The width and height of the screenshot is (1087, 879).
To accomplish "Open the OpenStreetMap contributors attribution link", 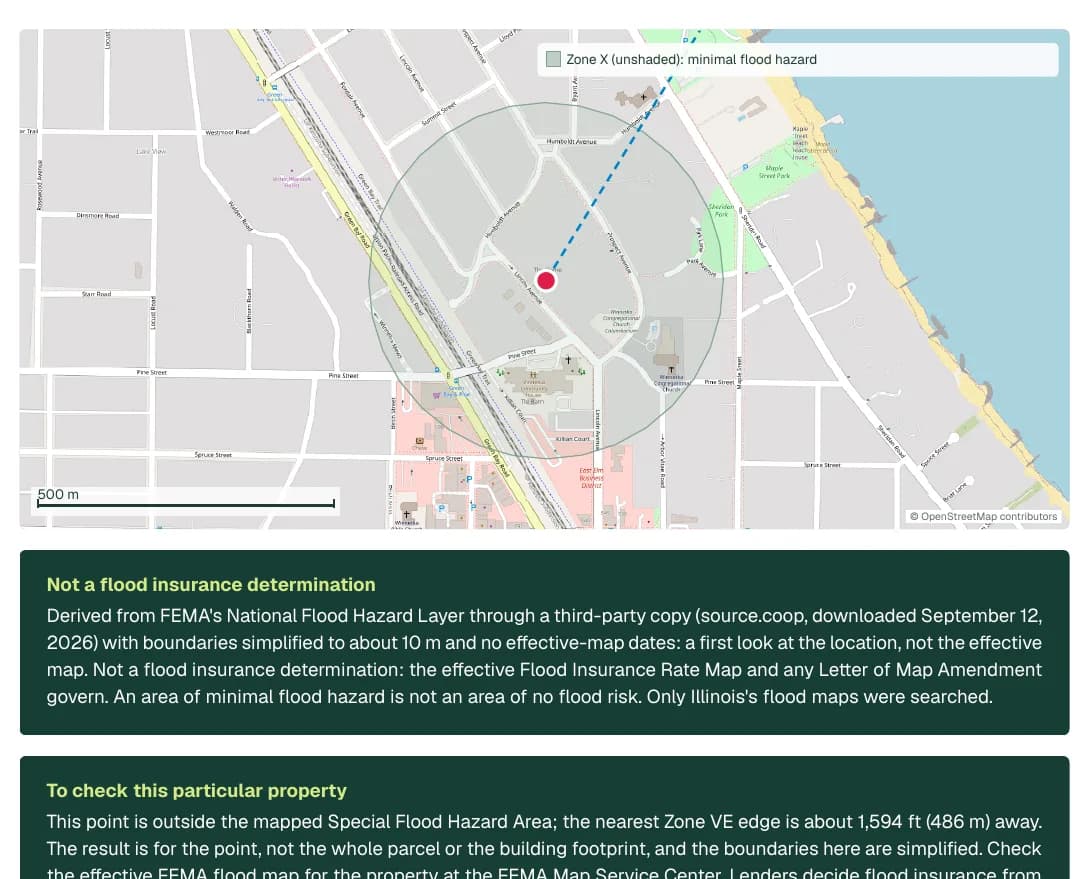I will [x=984, y=516].
